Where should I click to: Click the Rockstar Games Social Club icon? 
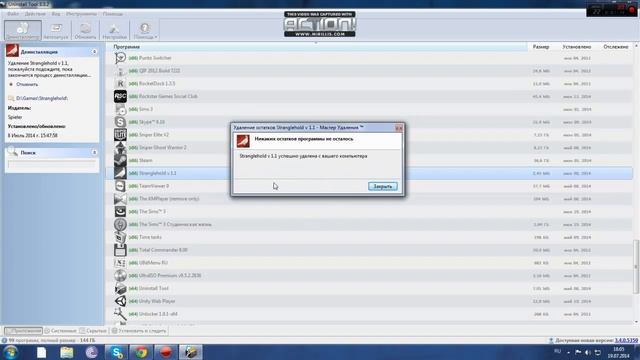(x=120, y=96)
